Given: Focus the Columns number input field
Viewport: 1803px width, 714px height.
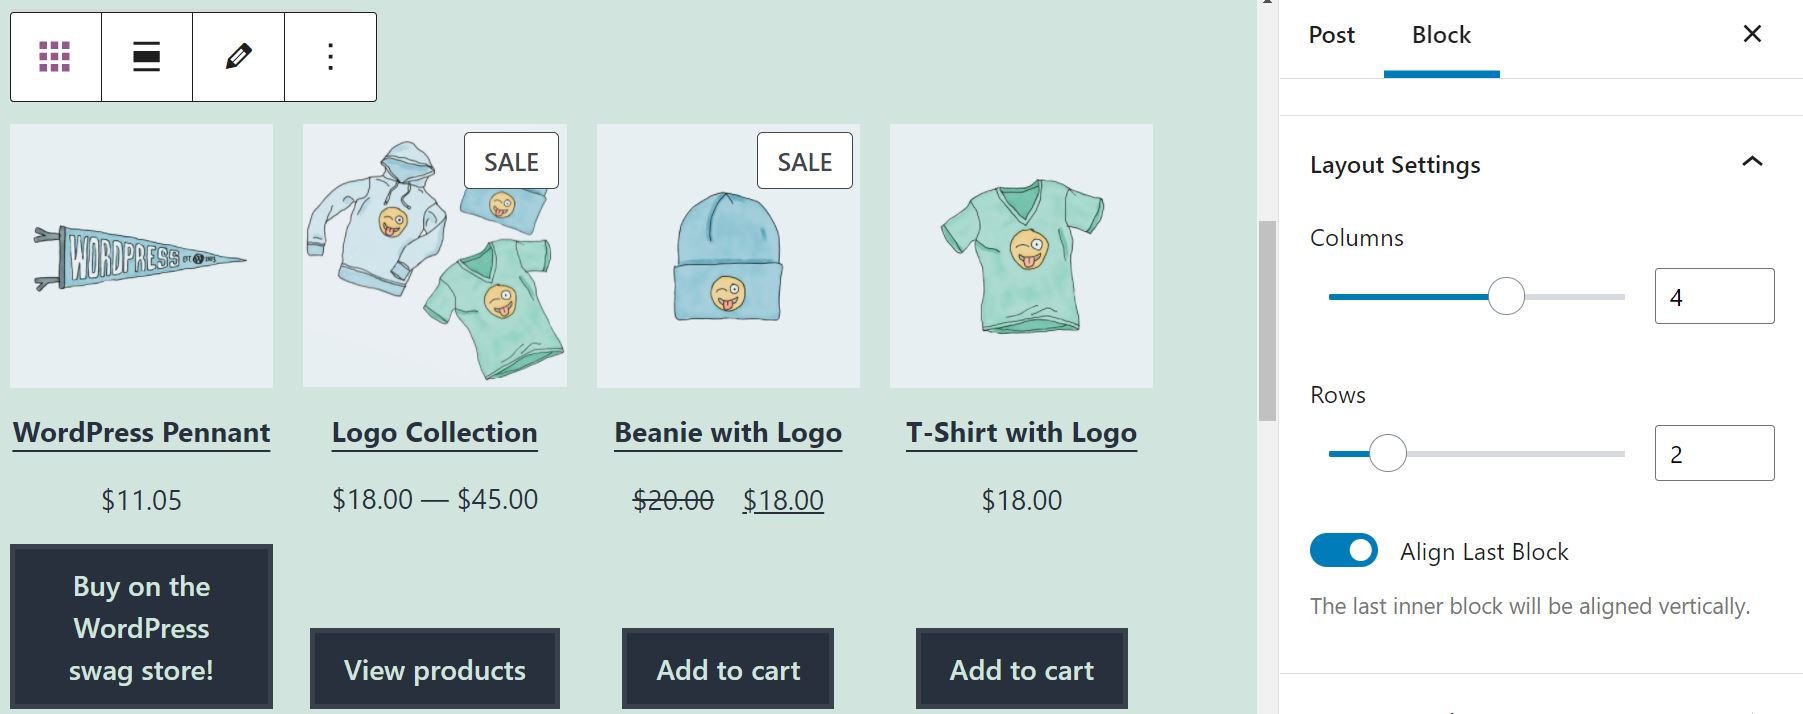Looking at the screenshot, I should (1714, 296).
